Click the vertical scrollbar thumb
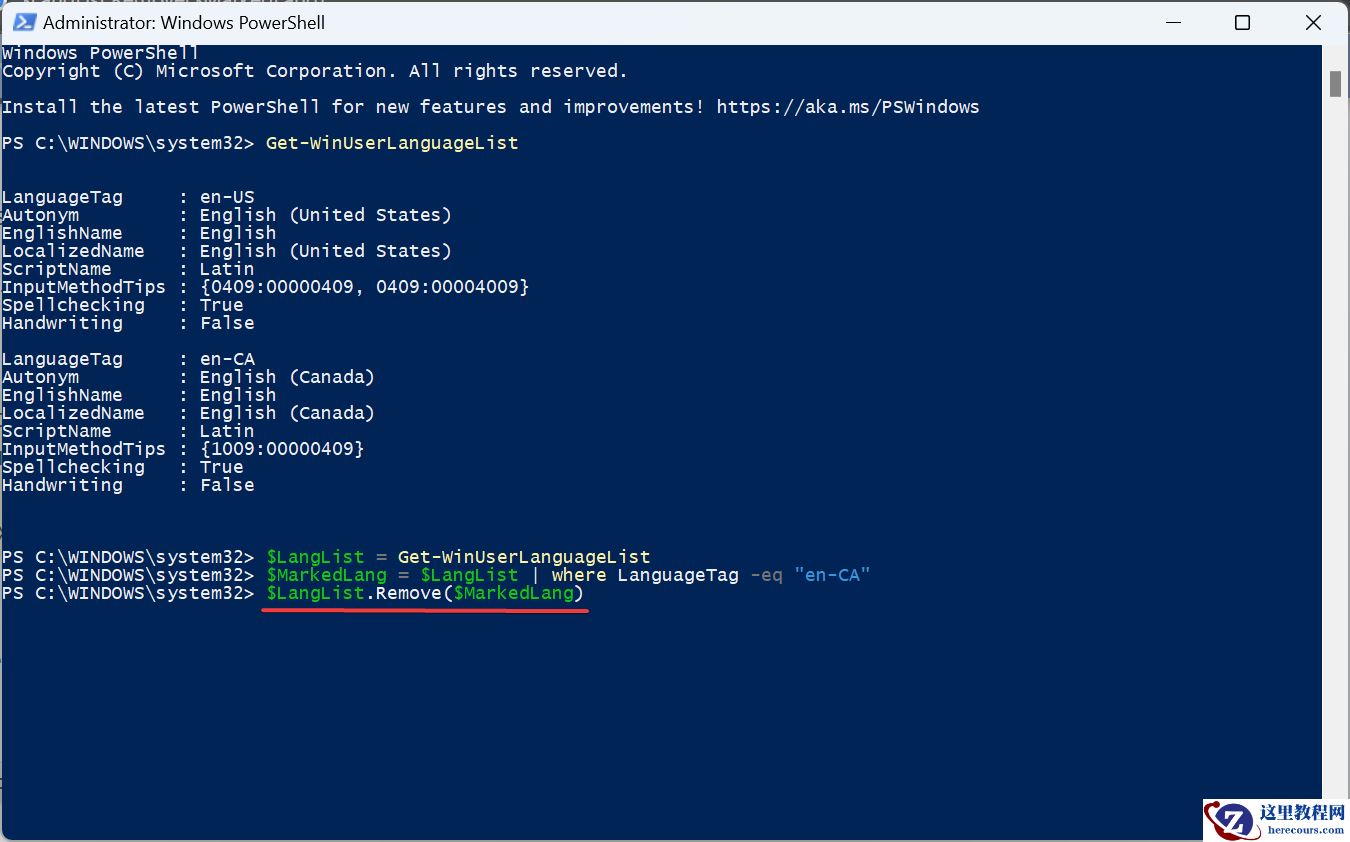The height and width of the screenshot is (842, 1350). [x=1335, y=84]
